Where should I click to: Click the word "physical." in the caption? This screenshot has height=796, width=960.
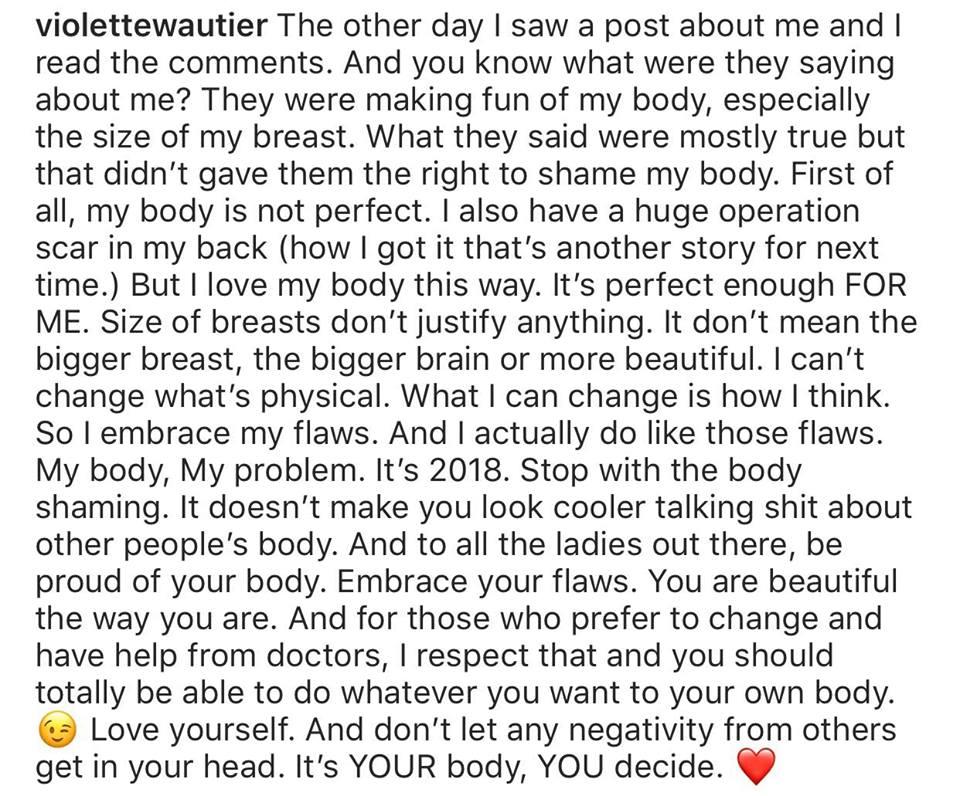[x=326, y=397]
